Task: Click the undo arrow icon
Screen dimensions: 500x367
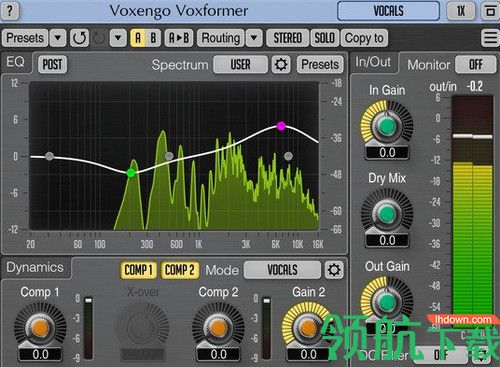Action: 79,38
